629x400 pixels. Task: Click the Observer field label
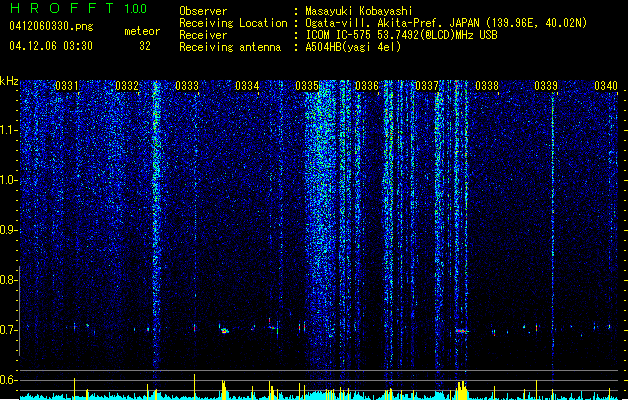click(203, 11)
